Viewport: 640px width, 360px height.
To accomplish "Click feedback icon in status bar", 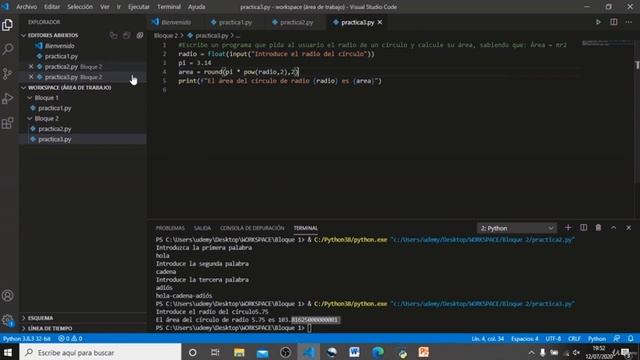I will (x=617, y=339).
